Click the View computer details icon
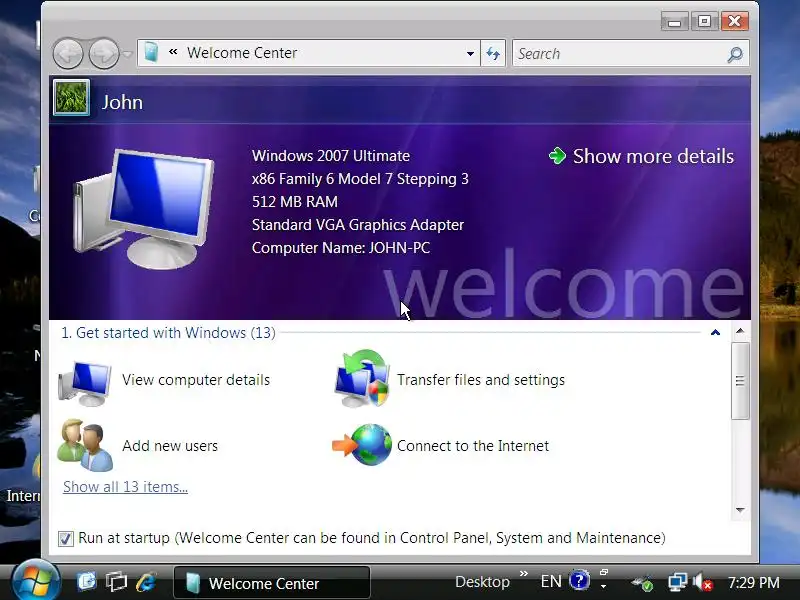800x600 pixels. click(x=85, y=383)
